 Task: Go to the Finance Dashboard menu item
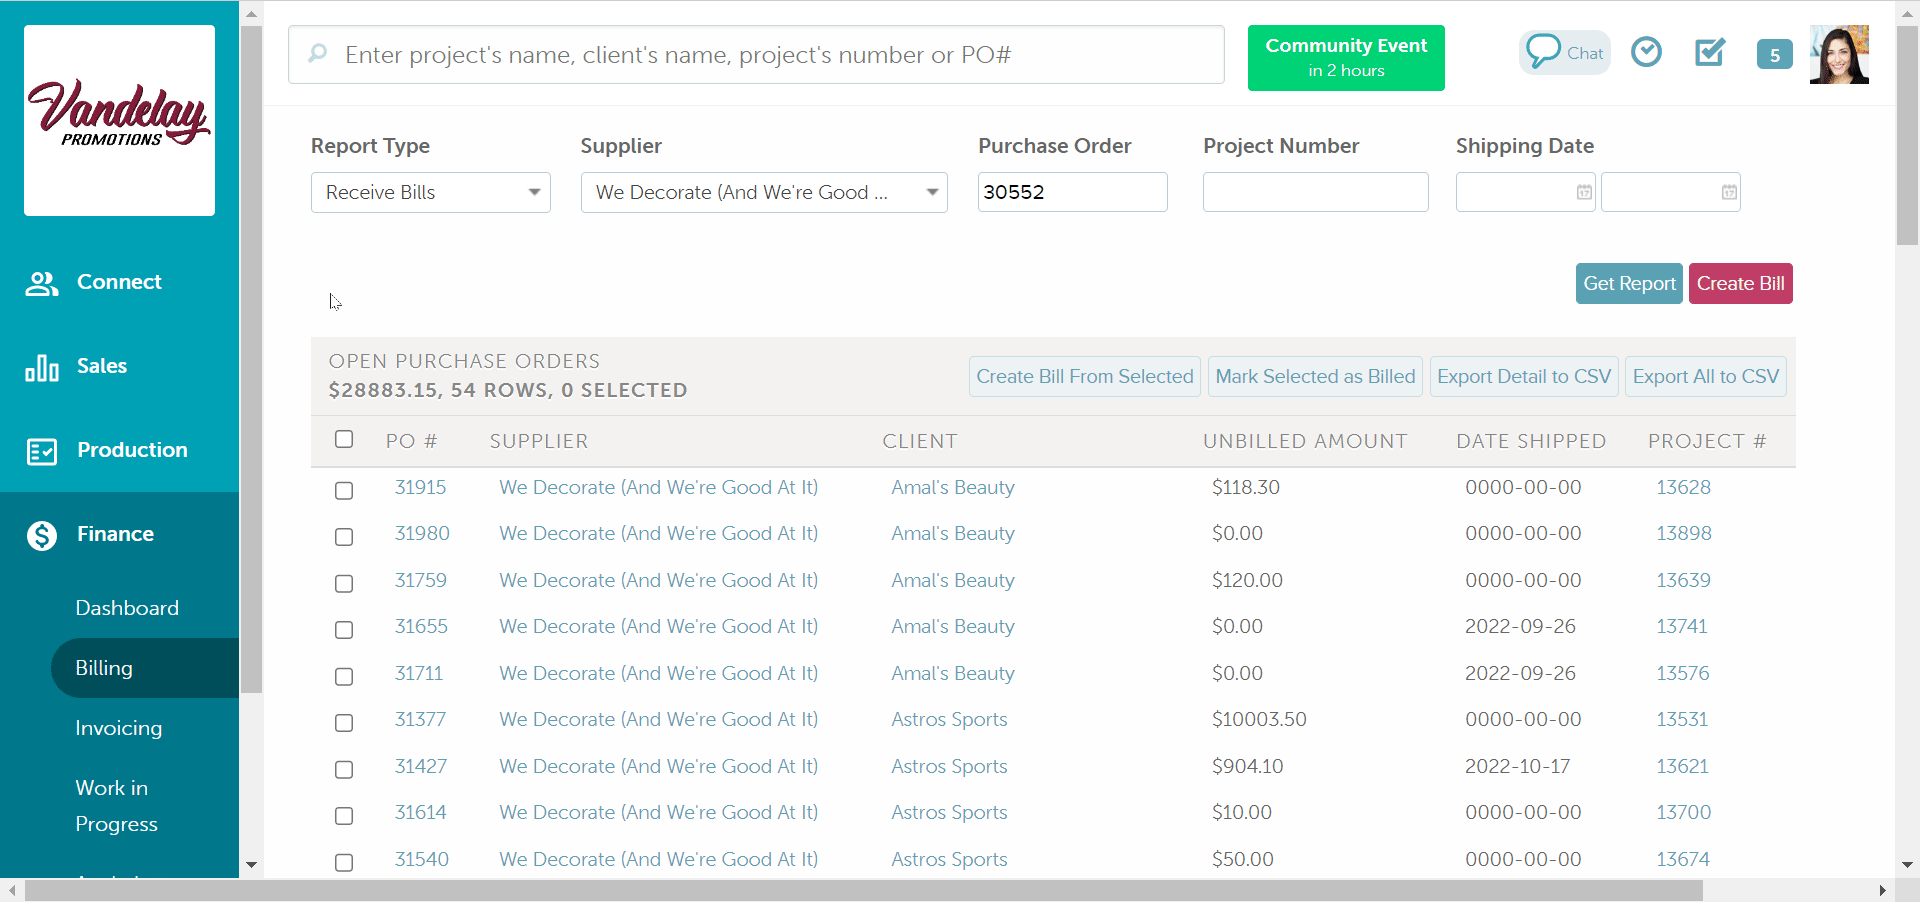tap(127, 608)
